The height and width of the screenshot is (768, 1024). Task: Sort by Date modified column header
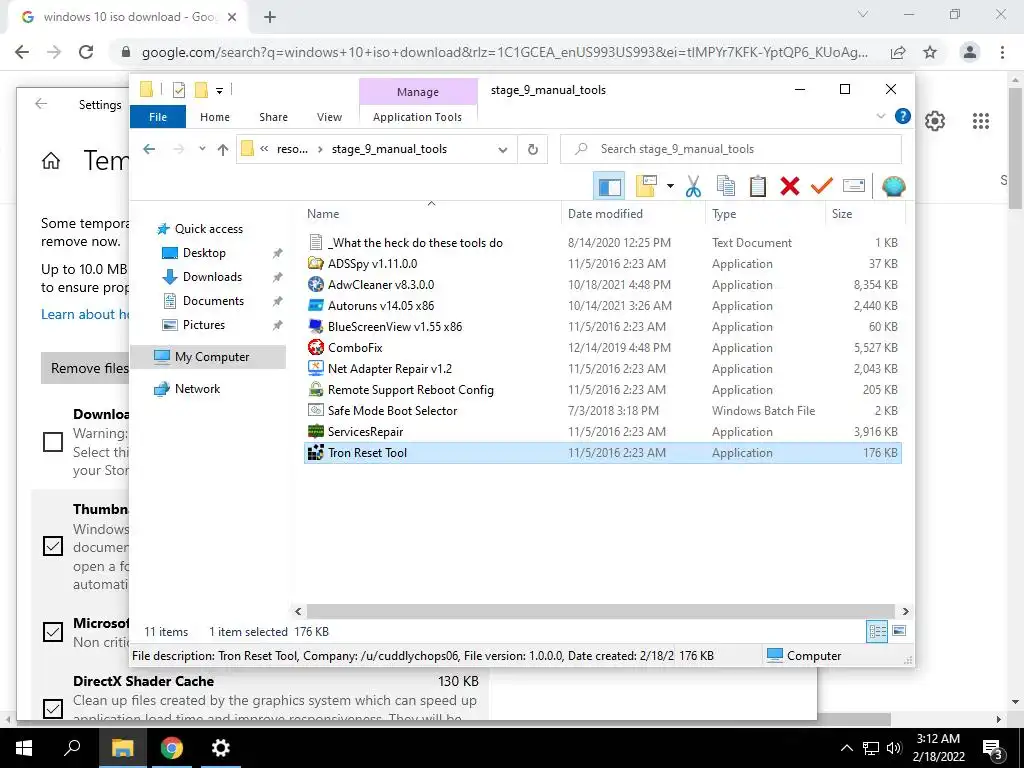(633, 214)
